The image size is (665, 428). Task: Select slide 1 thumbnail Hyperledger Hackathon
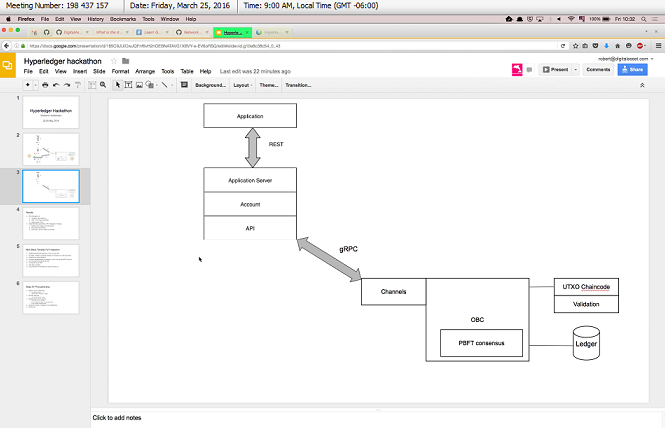click(51, 112)
